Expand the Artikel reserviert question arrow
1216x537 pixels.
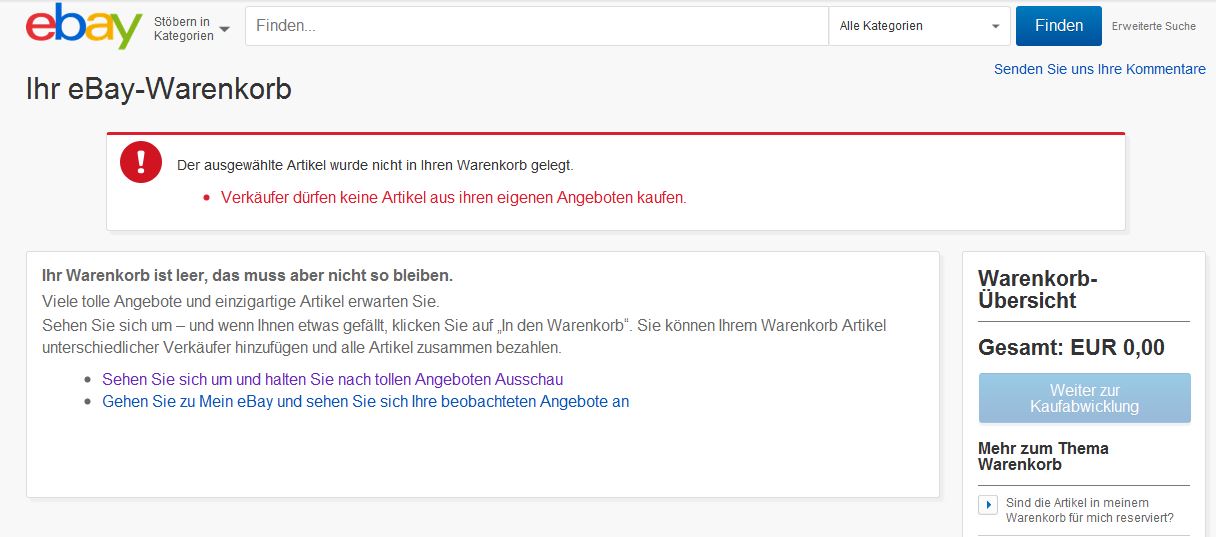[x=987, y=505]
